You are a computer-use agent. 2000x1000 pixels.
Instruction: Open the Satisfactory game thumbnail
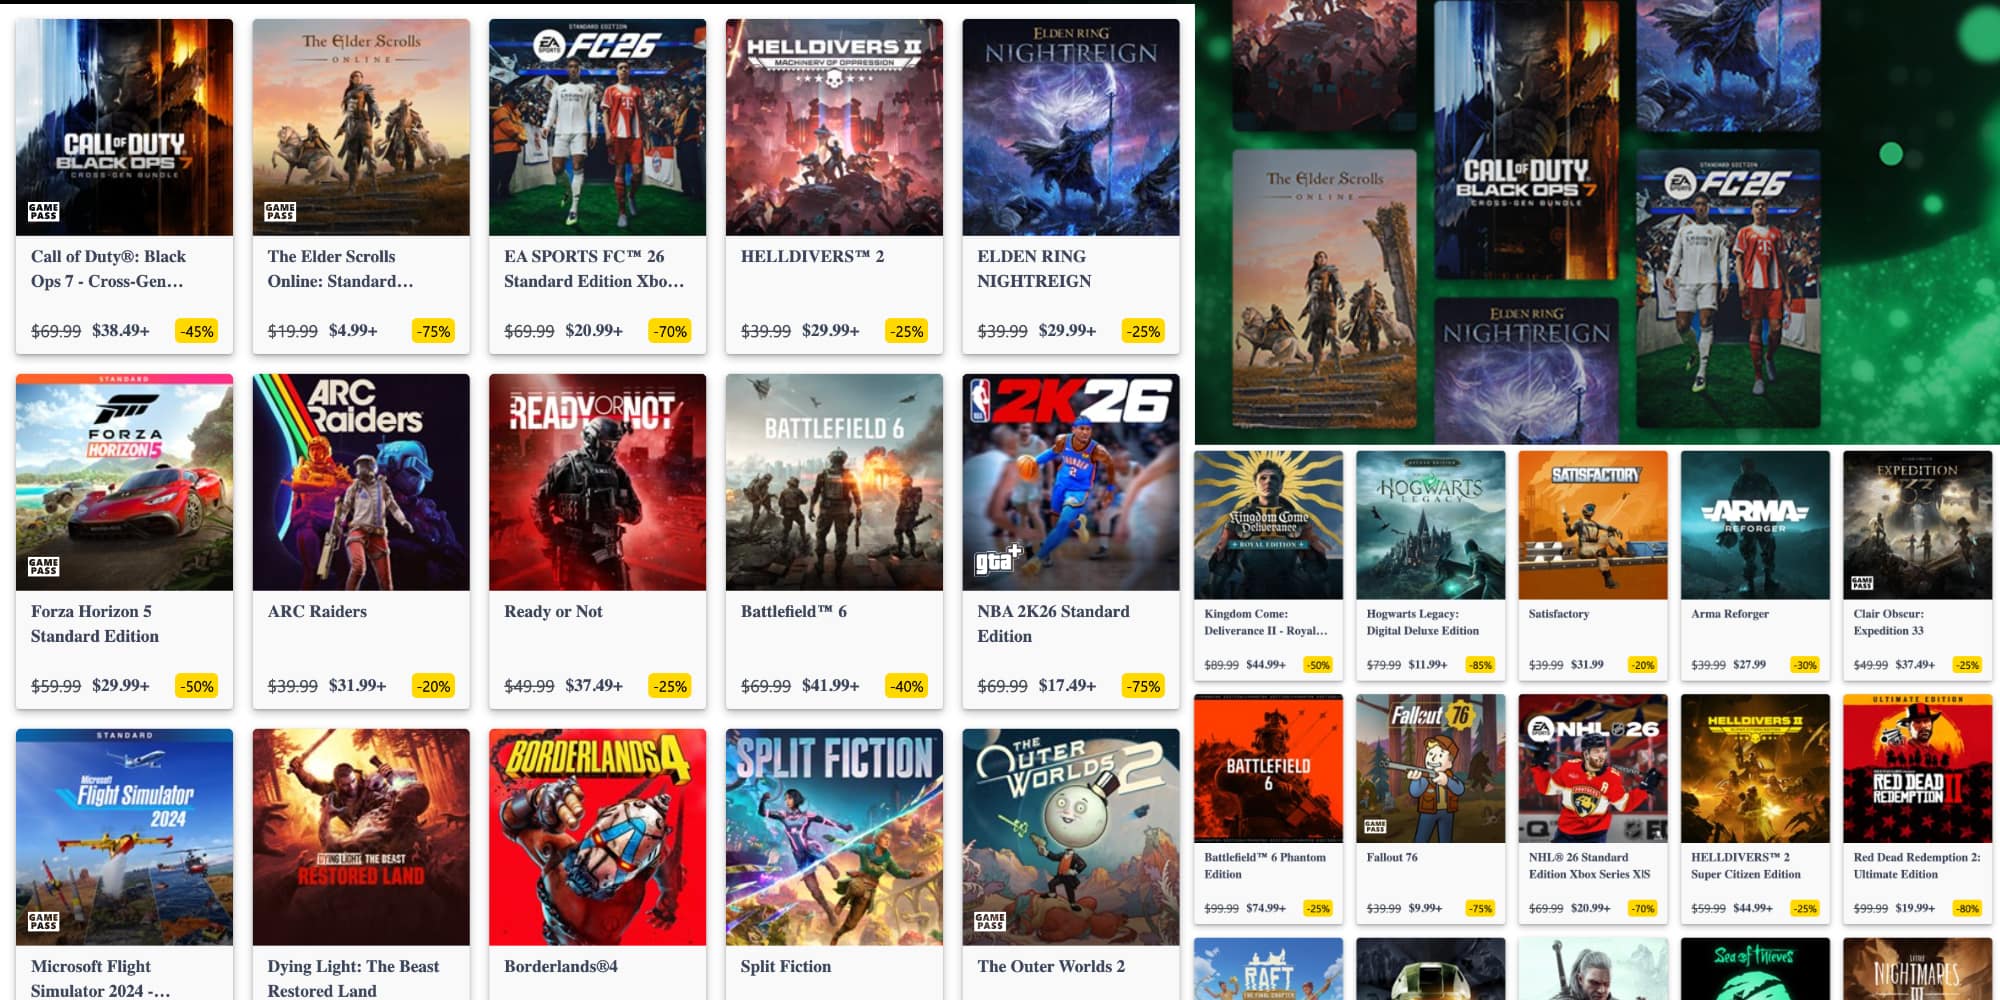point(1593,525)
